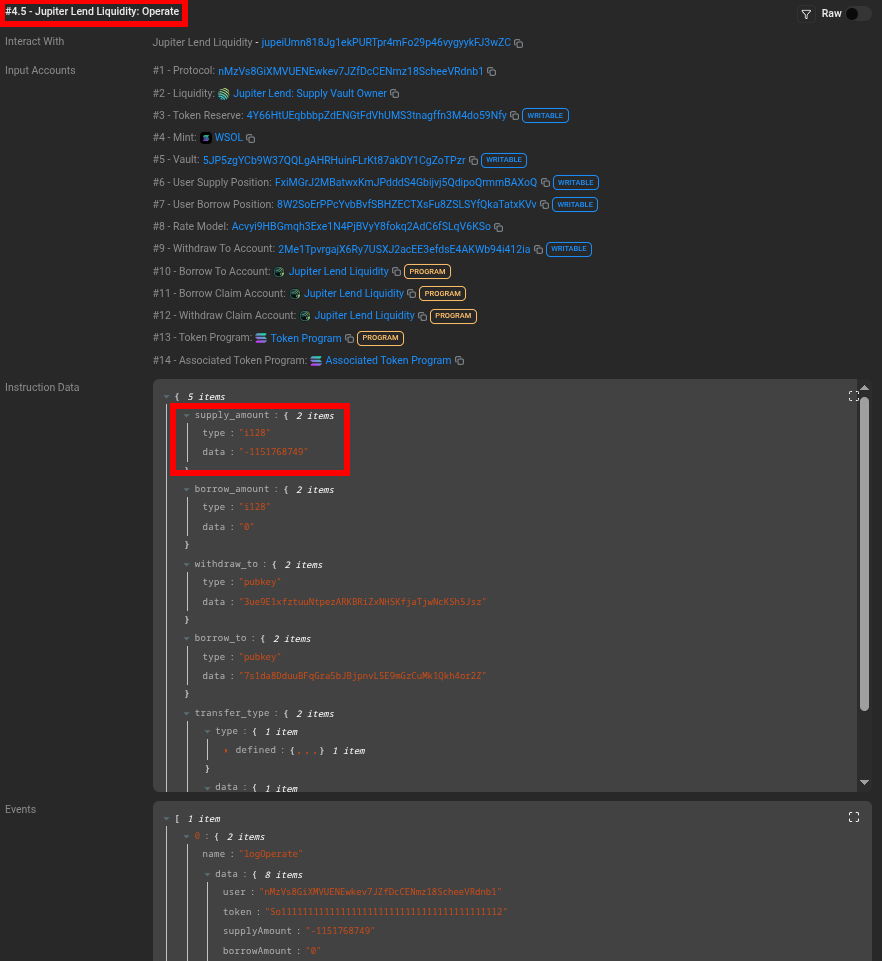Image resolution: width=882 pixels, height=961 pixels.
Task: Copy the WSOL mint address
Action: [251, 139]
